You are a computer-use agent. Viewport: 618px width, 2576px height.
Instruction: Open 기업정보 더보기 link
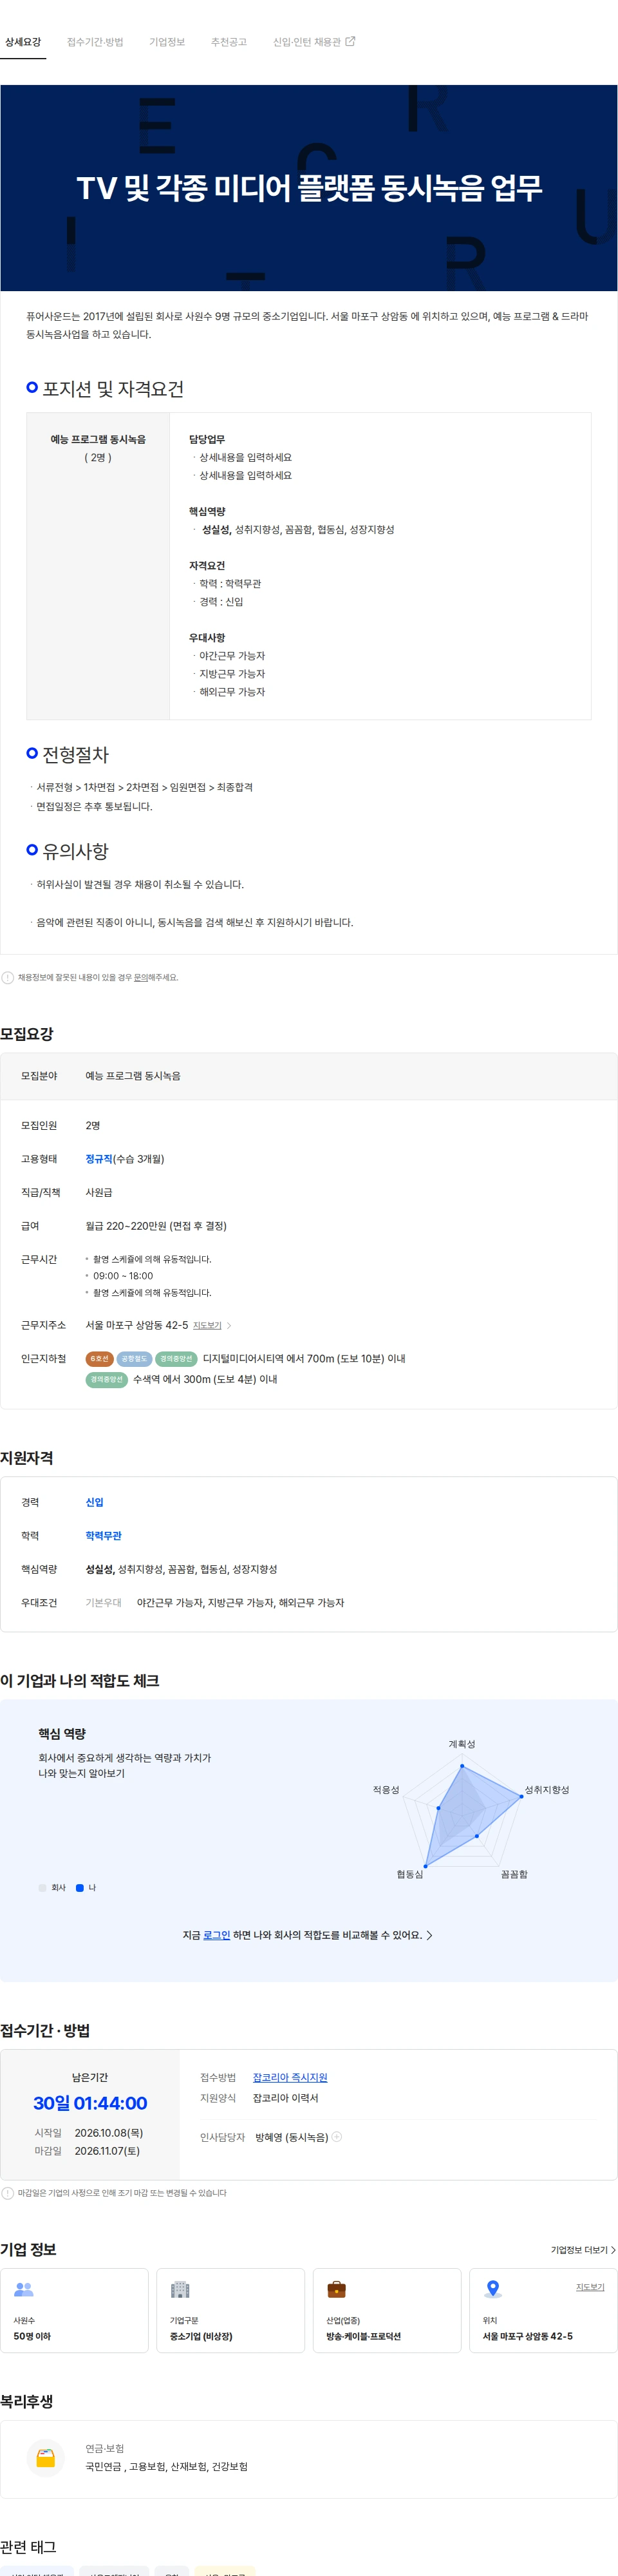[583, 2250]
